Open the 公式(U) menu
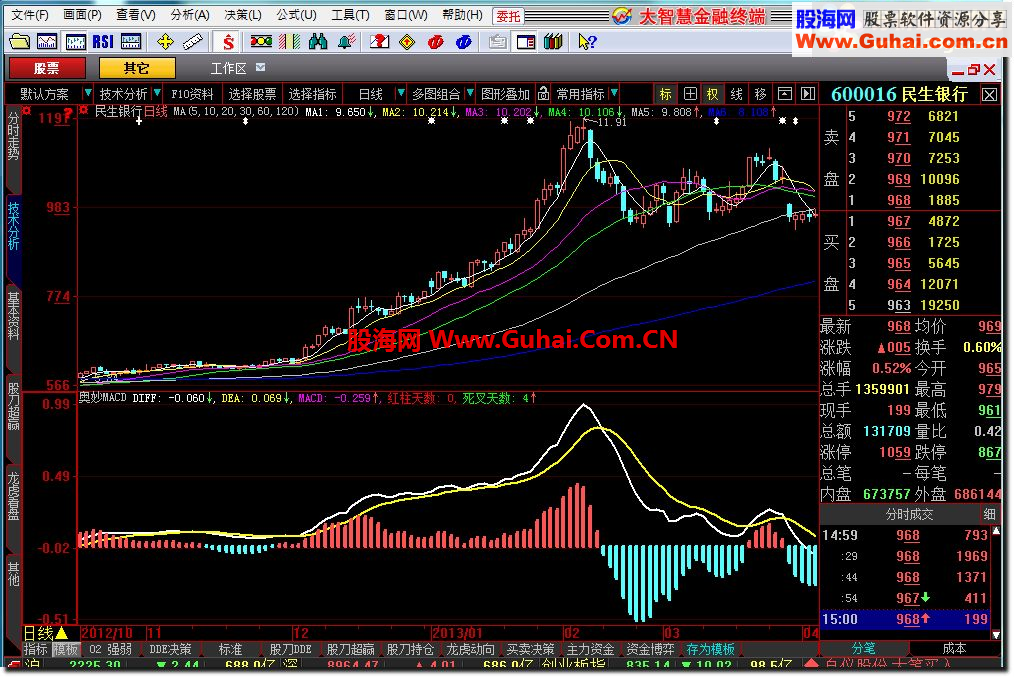1014x677 pixels. (296, 15)
